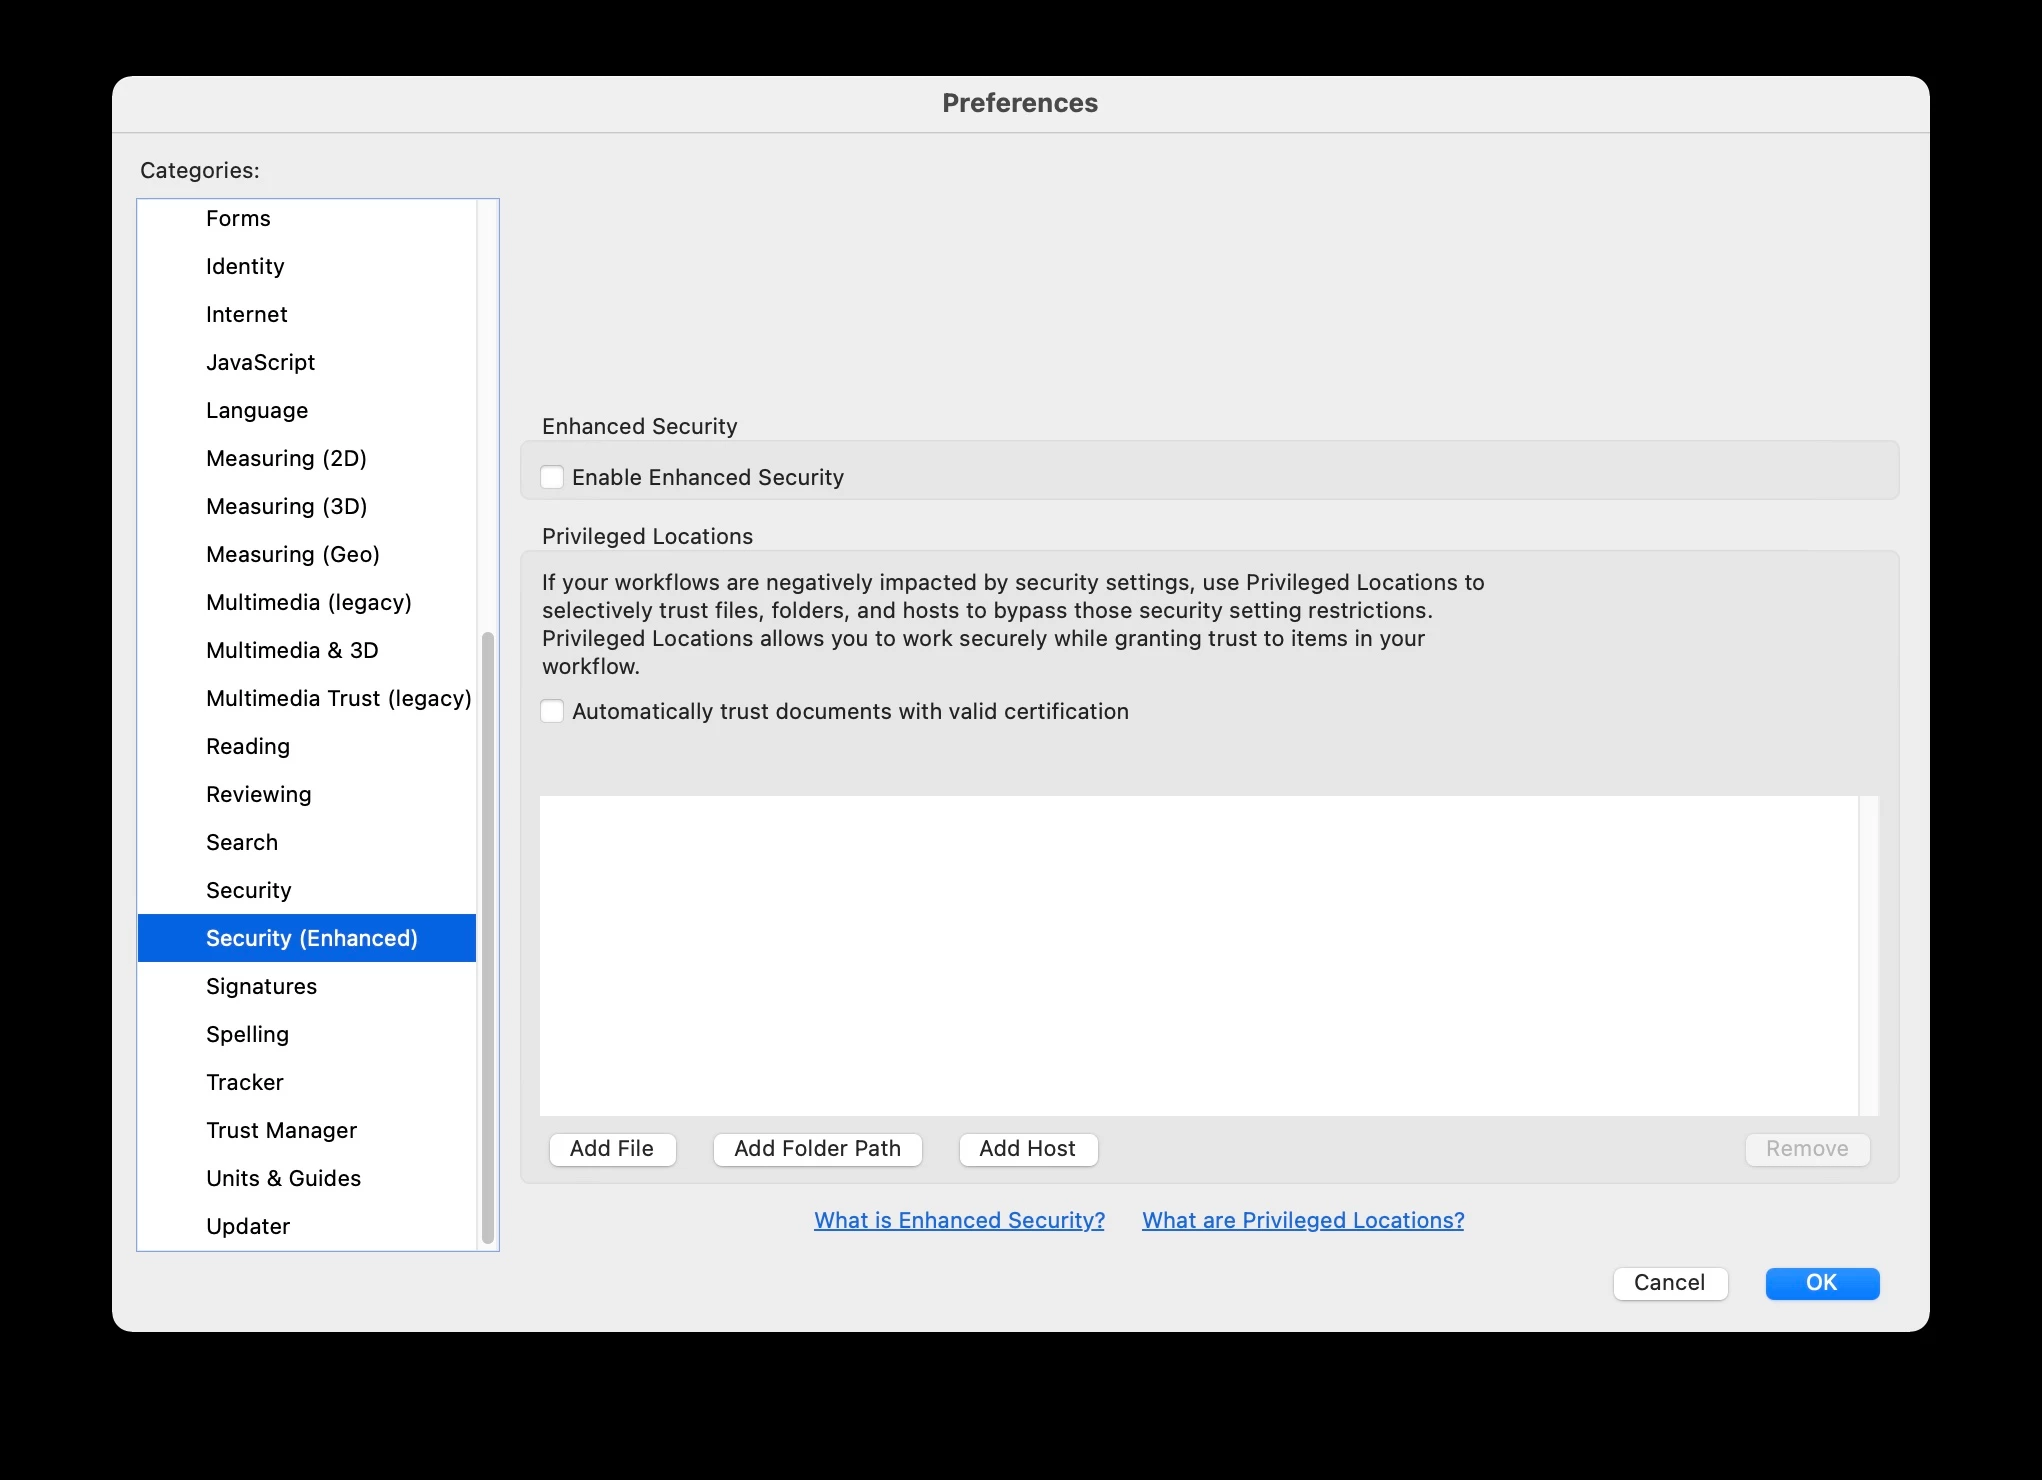Select the Units & Guides category
Screen dimensions: 2042x1480
(x=283, y=1178)
